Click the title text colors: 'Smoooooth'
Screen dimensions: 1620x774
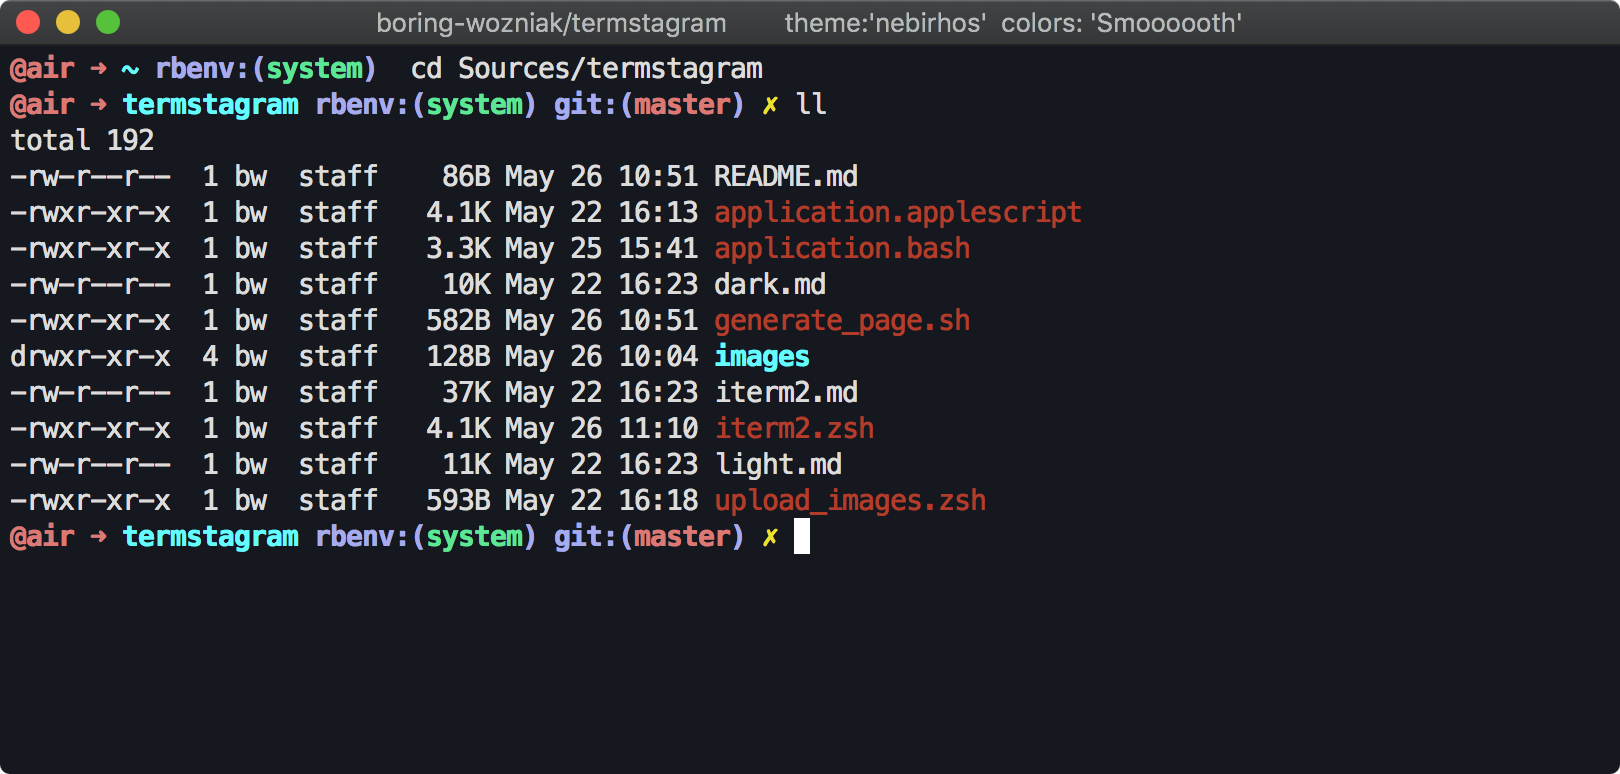1121,23
